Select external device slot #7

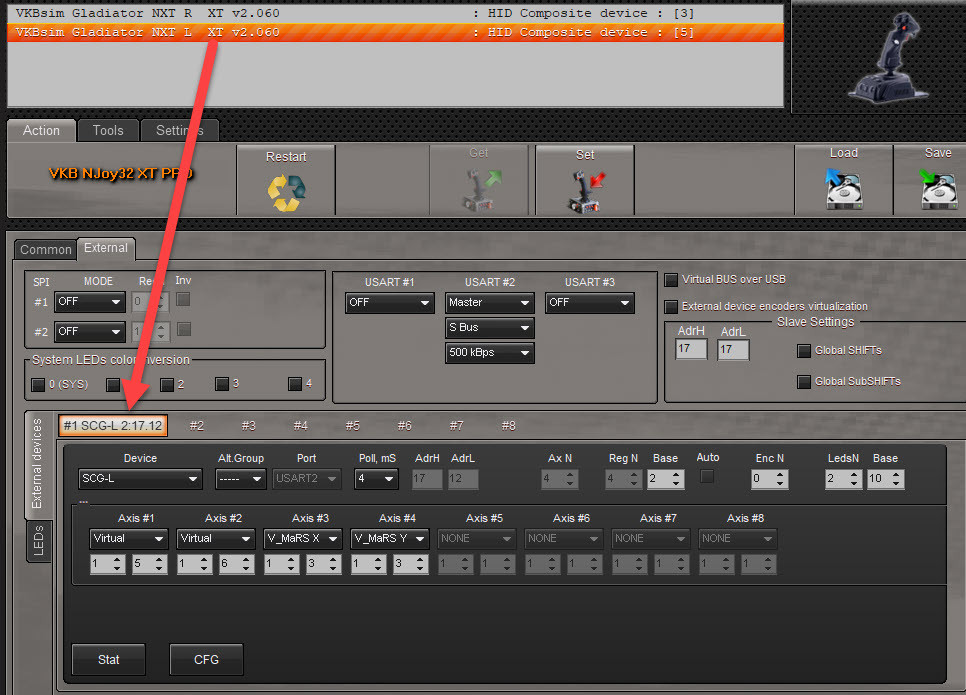456,425
